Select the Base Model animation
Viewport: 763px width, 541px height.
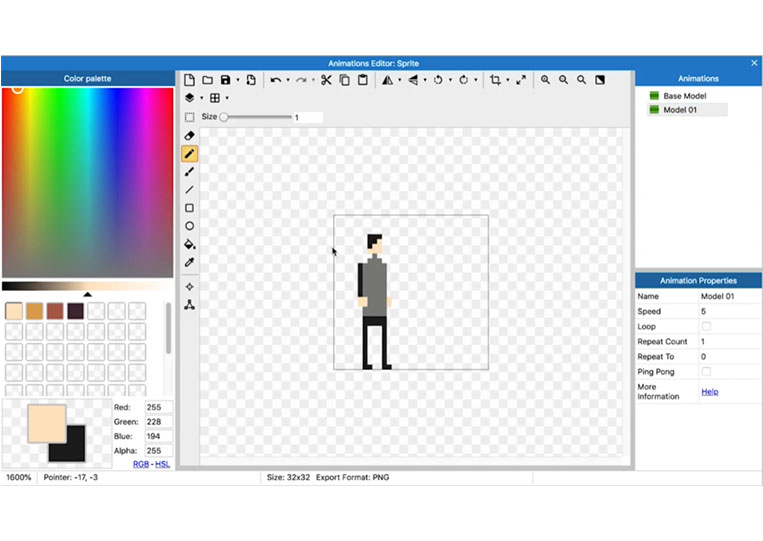click(x=684, y=96)
